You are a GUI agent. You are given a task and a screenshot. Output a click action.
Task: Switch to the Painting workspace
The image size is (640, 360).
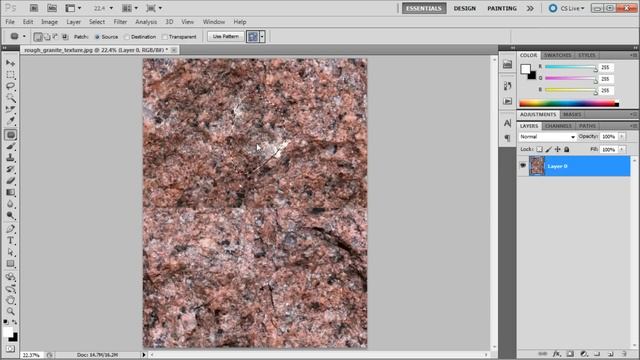[x=502, y=8]
